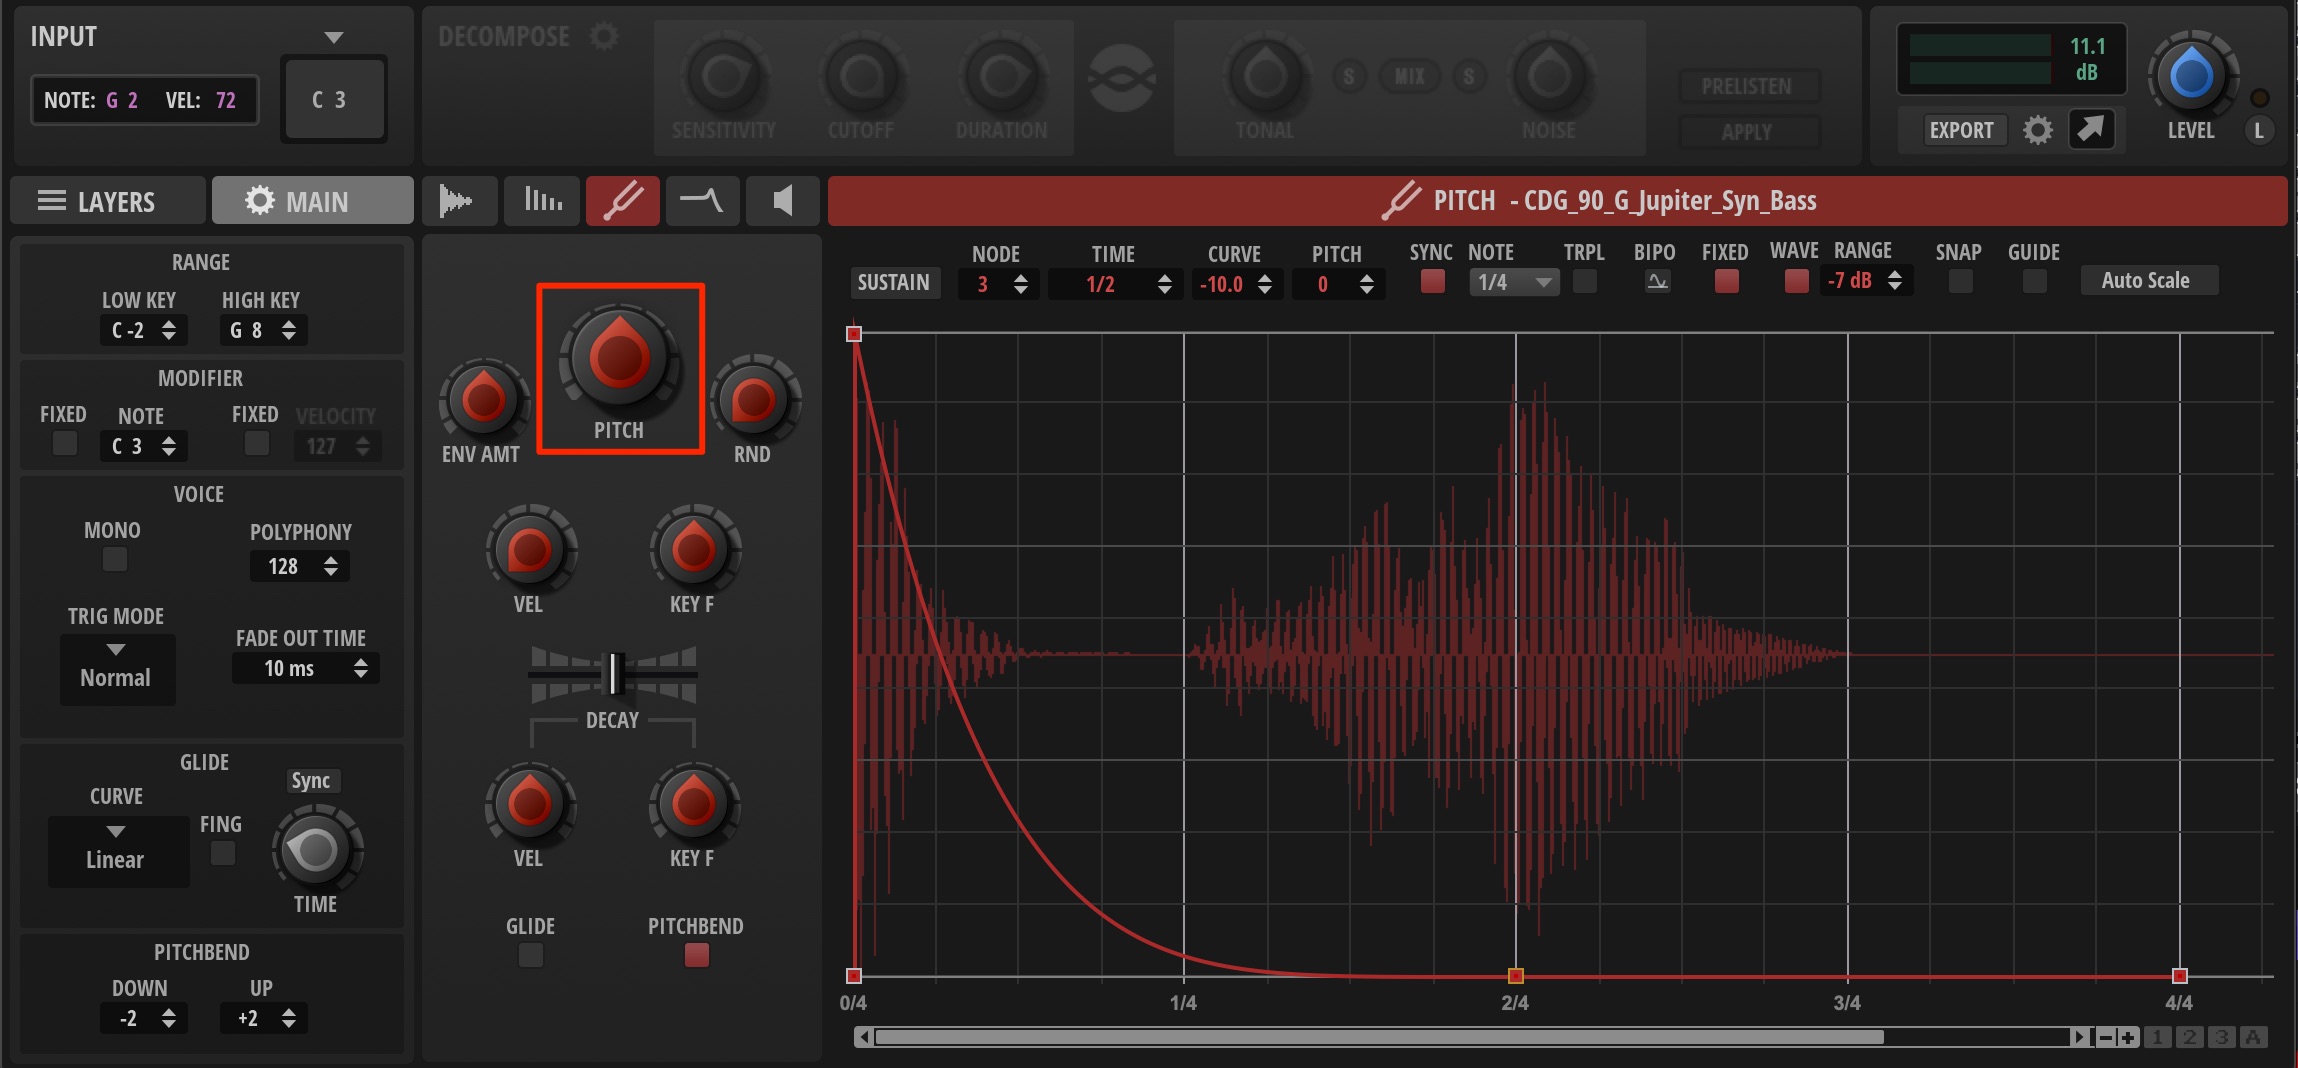Select the pitch tuning-fork tab

pyautogui.click(x=622, y=201)
